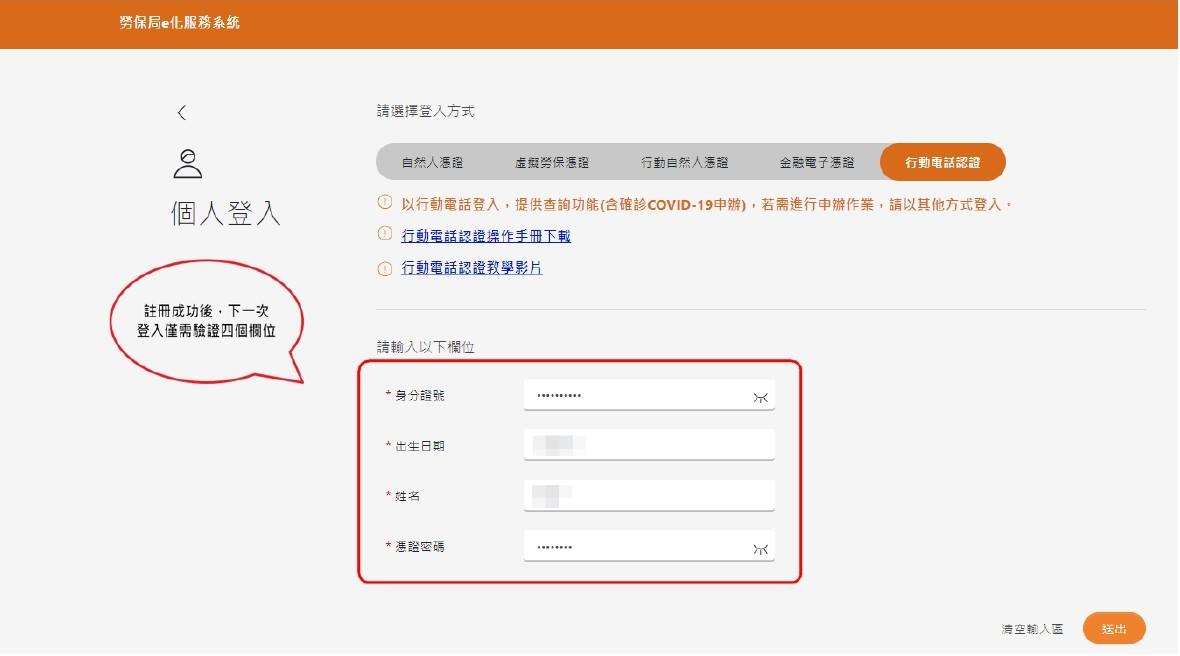Viewport: 1180px width, 656px height.
Task: Focus the 身分證號 input field
Action: click(x=649, y=396)
